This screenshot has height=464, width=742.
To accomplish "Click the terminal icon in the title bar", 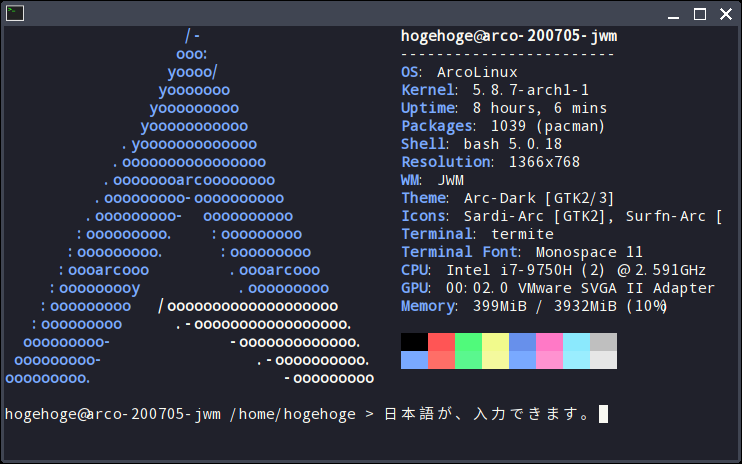I will point(15,13).
